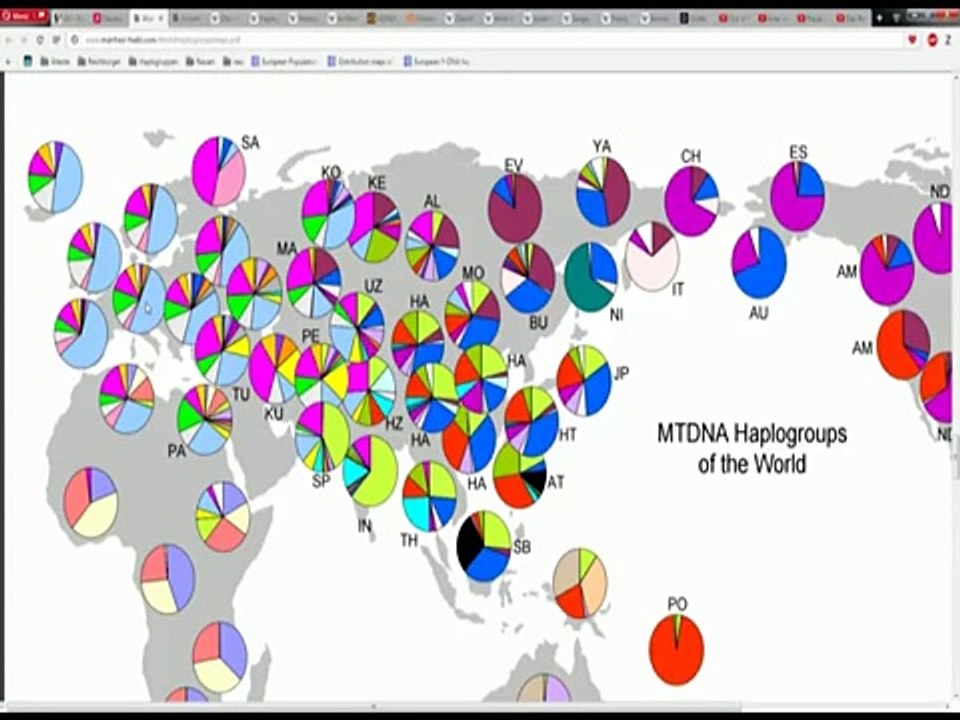Viewport: 960px width, 720px height.
Task: Click the 'MA' map label
Action: [x=287, y=249]
